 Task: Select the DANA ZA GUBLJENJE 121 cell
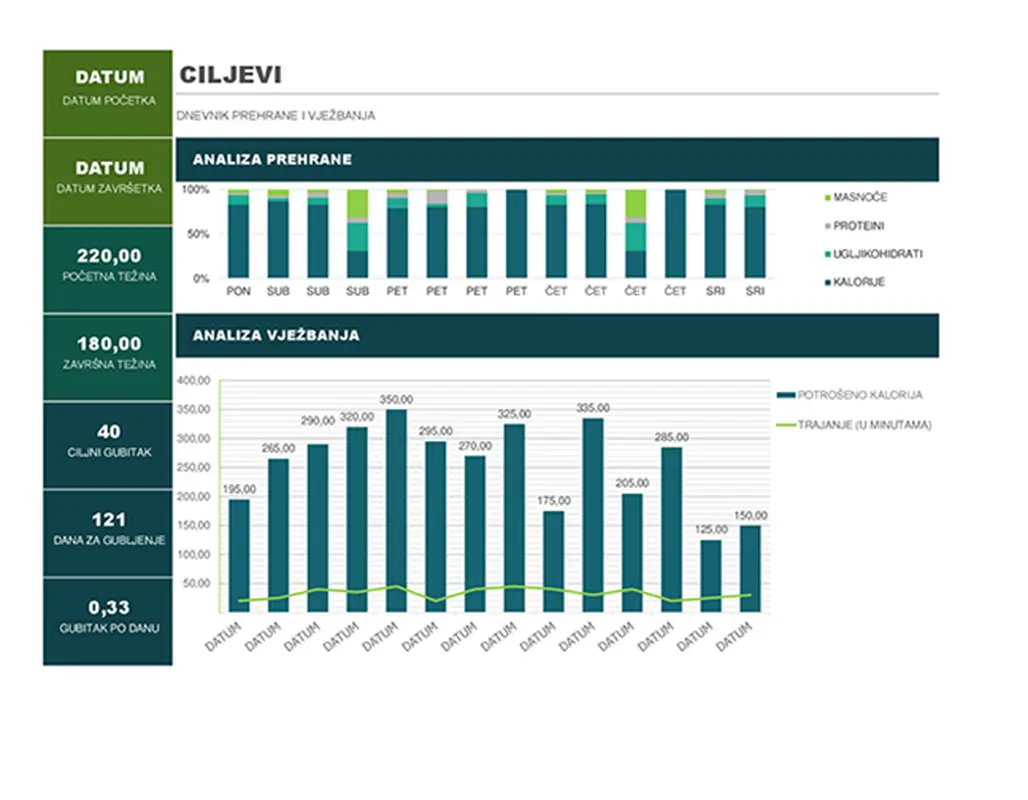108,520
